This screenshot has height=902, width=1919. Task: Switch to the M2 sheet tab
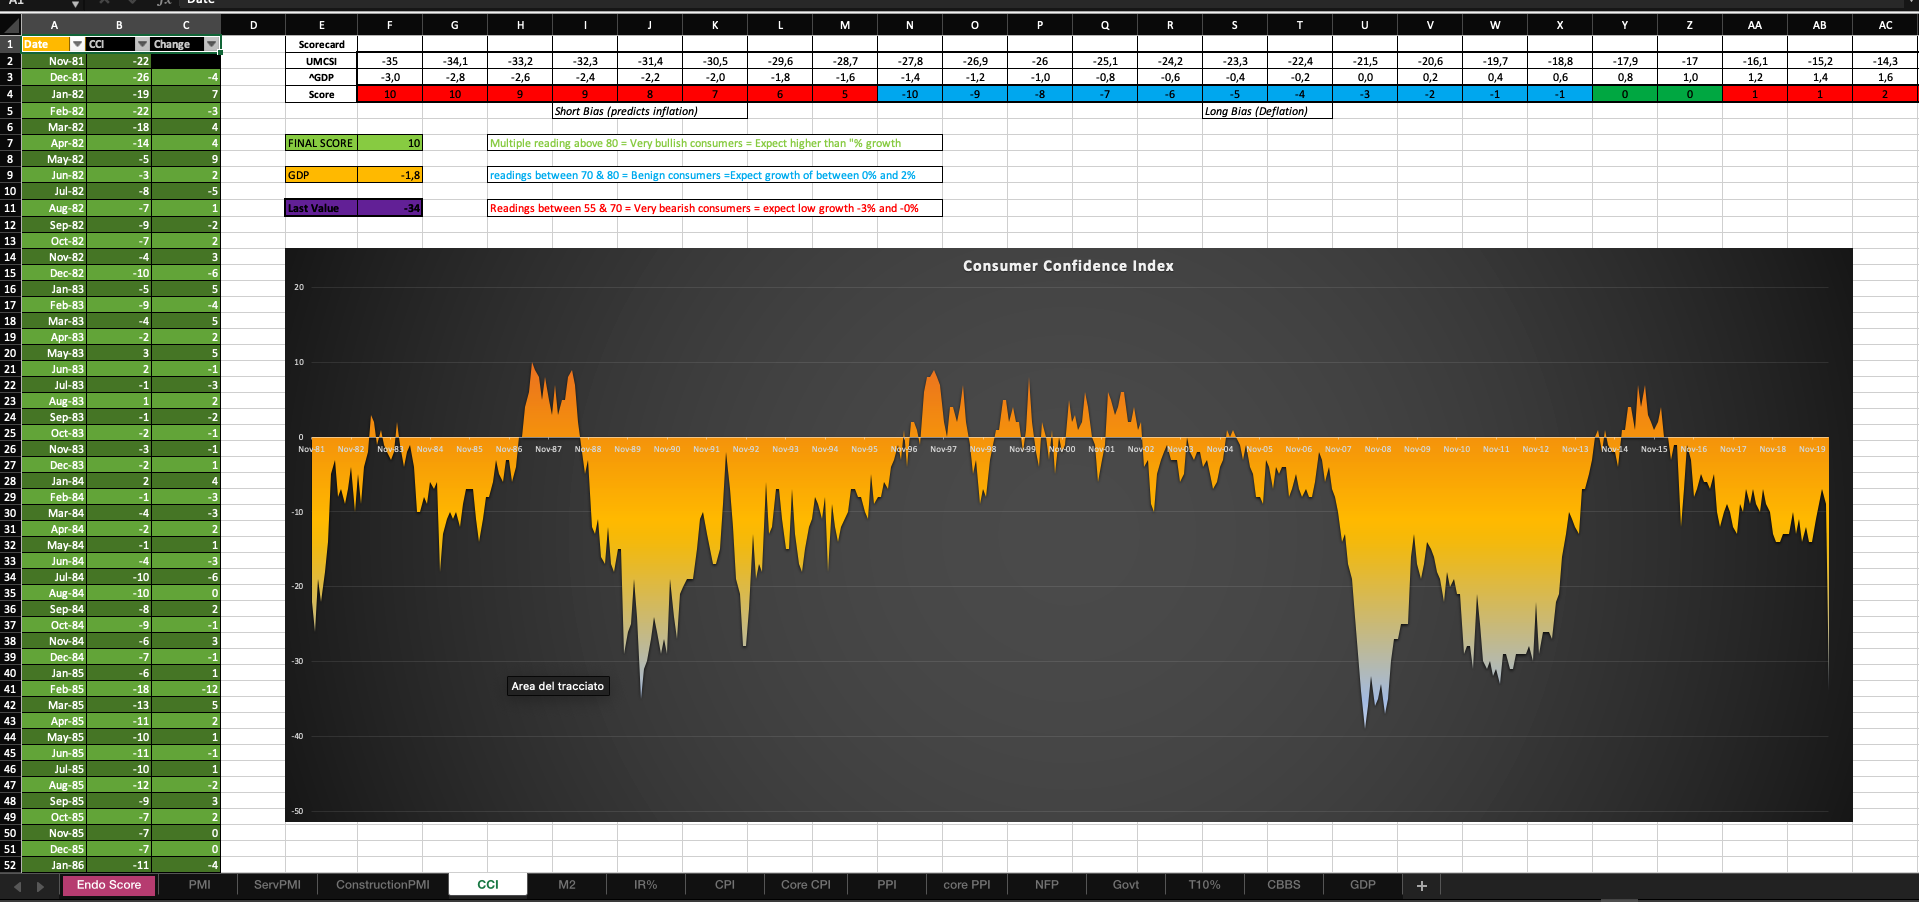point(567,885)
